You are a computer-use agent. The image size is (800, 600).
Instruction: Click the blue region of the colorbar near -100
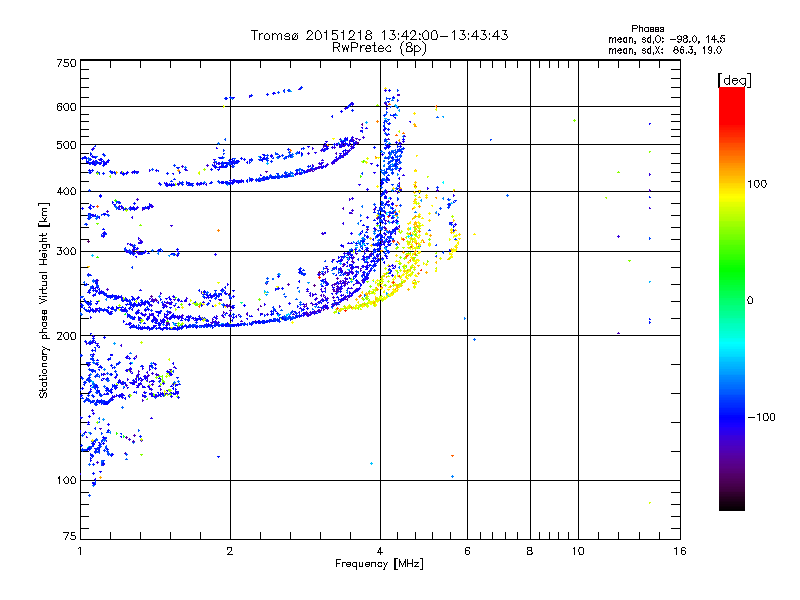click(732, 417)
